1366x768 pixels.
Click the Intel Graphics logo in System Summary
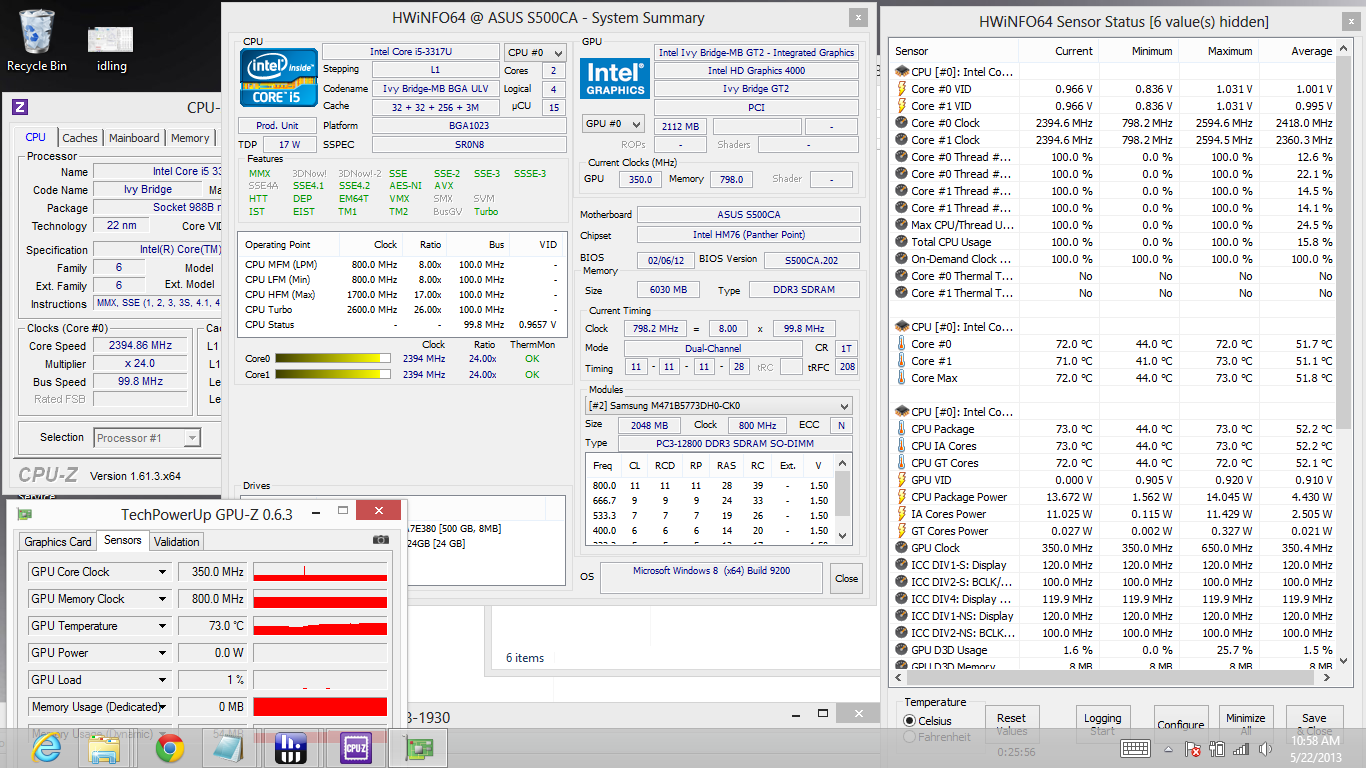615,78
